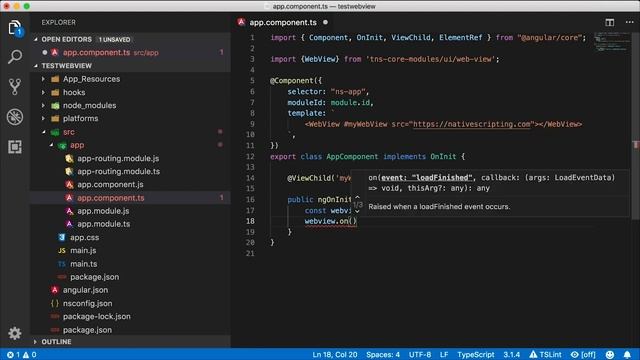The height and width of the screenshot is (360, 640).
Task: Open app.component.ts in Open Editors list
Action: [131, 53]
